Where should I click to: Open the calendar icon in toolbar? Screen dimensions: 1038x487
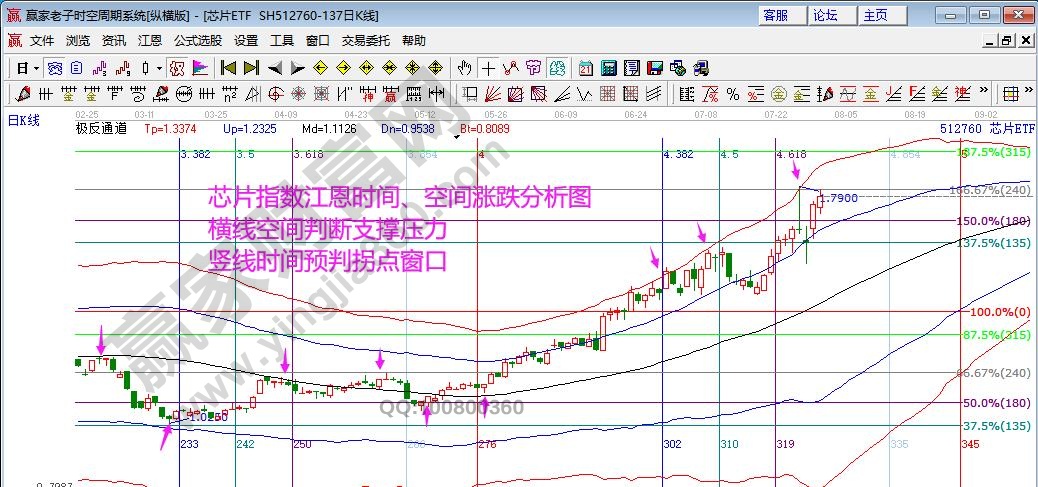tap(584, 68)
